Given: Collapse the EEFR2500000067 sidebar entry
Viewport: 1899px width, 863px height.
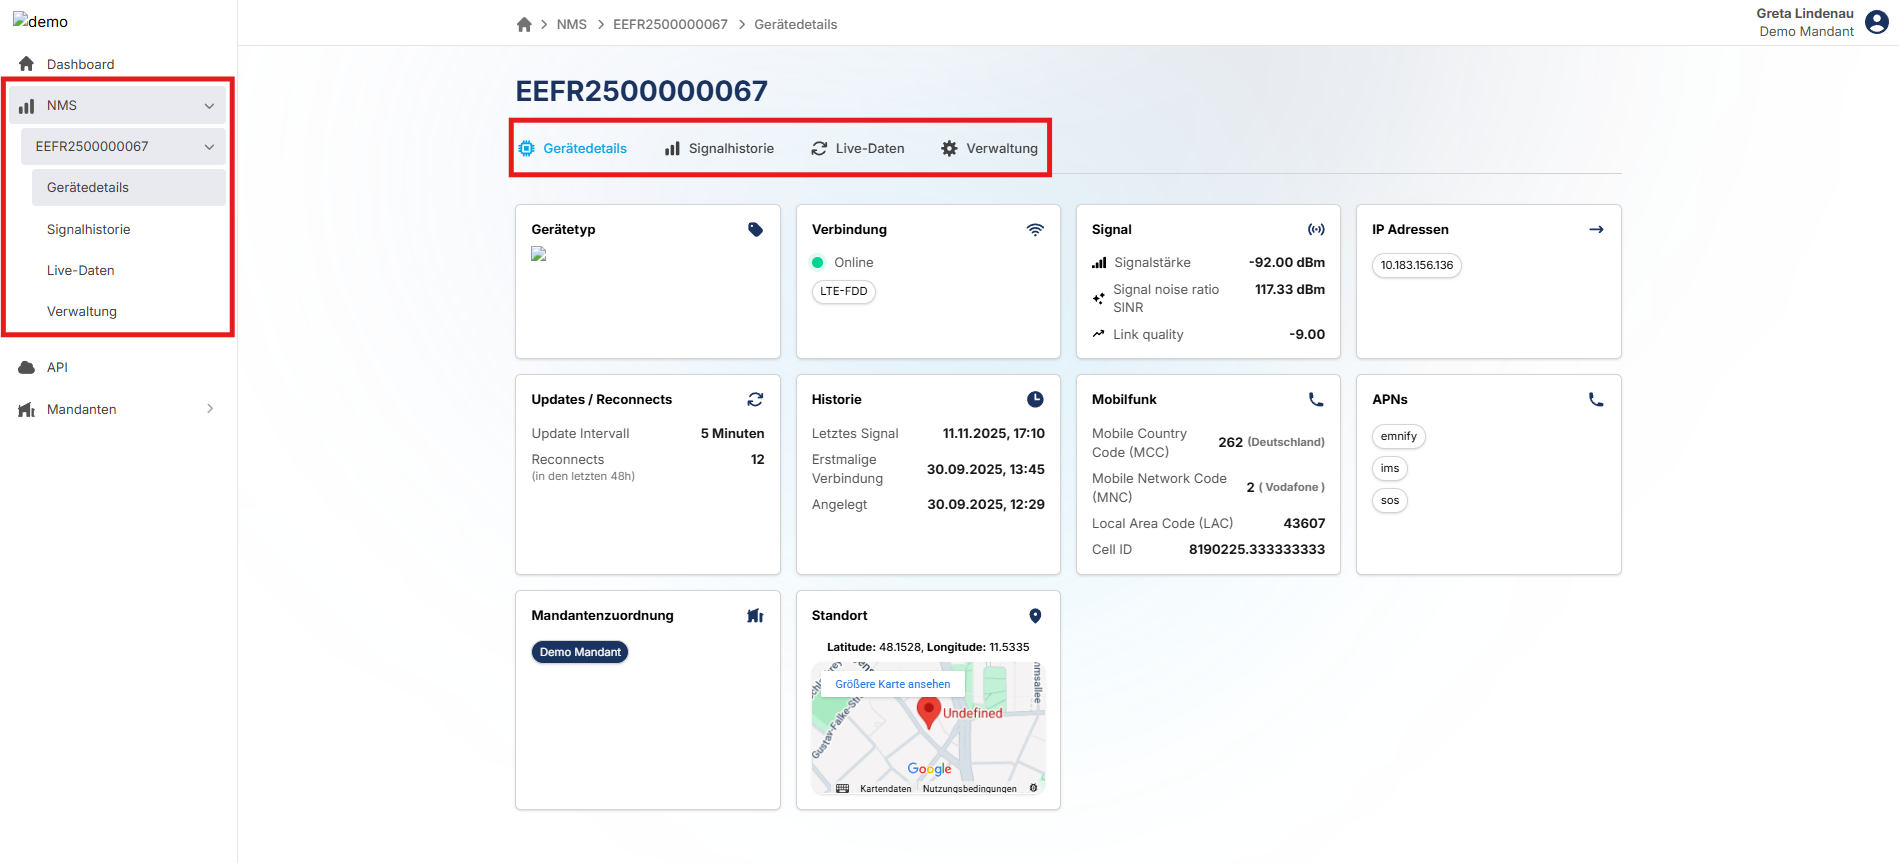Looking at the screenshot, I should (x=209, y=147).
